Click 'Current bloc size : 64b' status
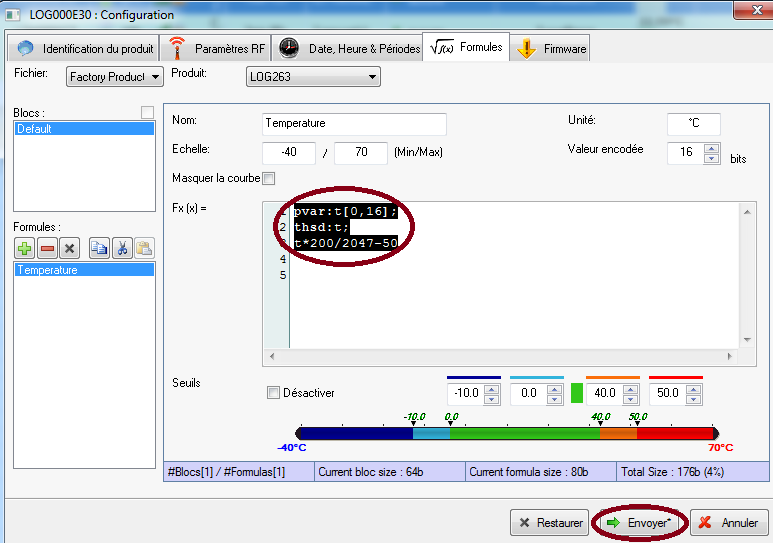The width and height of the screenshot is (773, 543). 390,472
